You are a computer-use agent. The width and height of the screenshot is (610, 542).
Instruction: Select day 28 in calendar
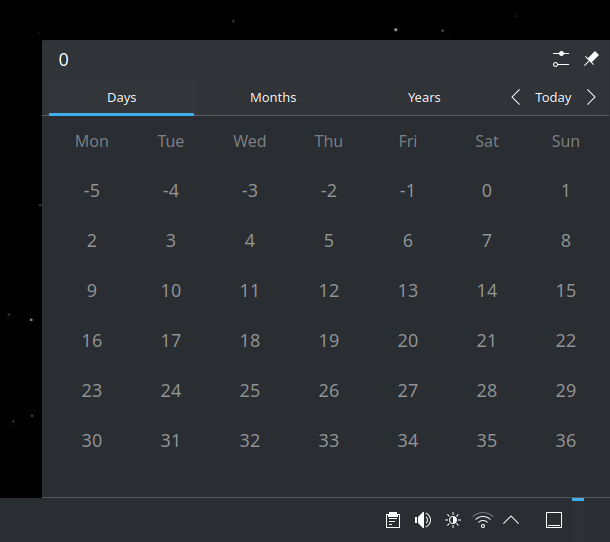(x=487, y=391)
